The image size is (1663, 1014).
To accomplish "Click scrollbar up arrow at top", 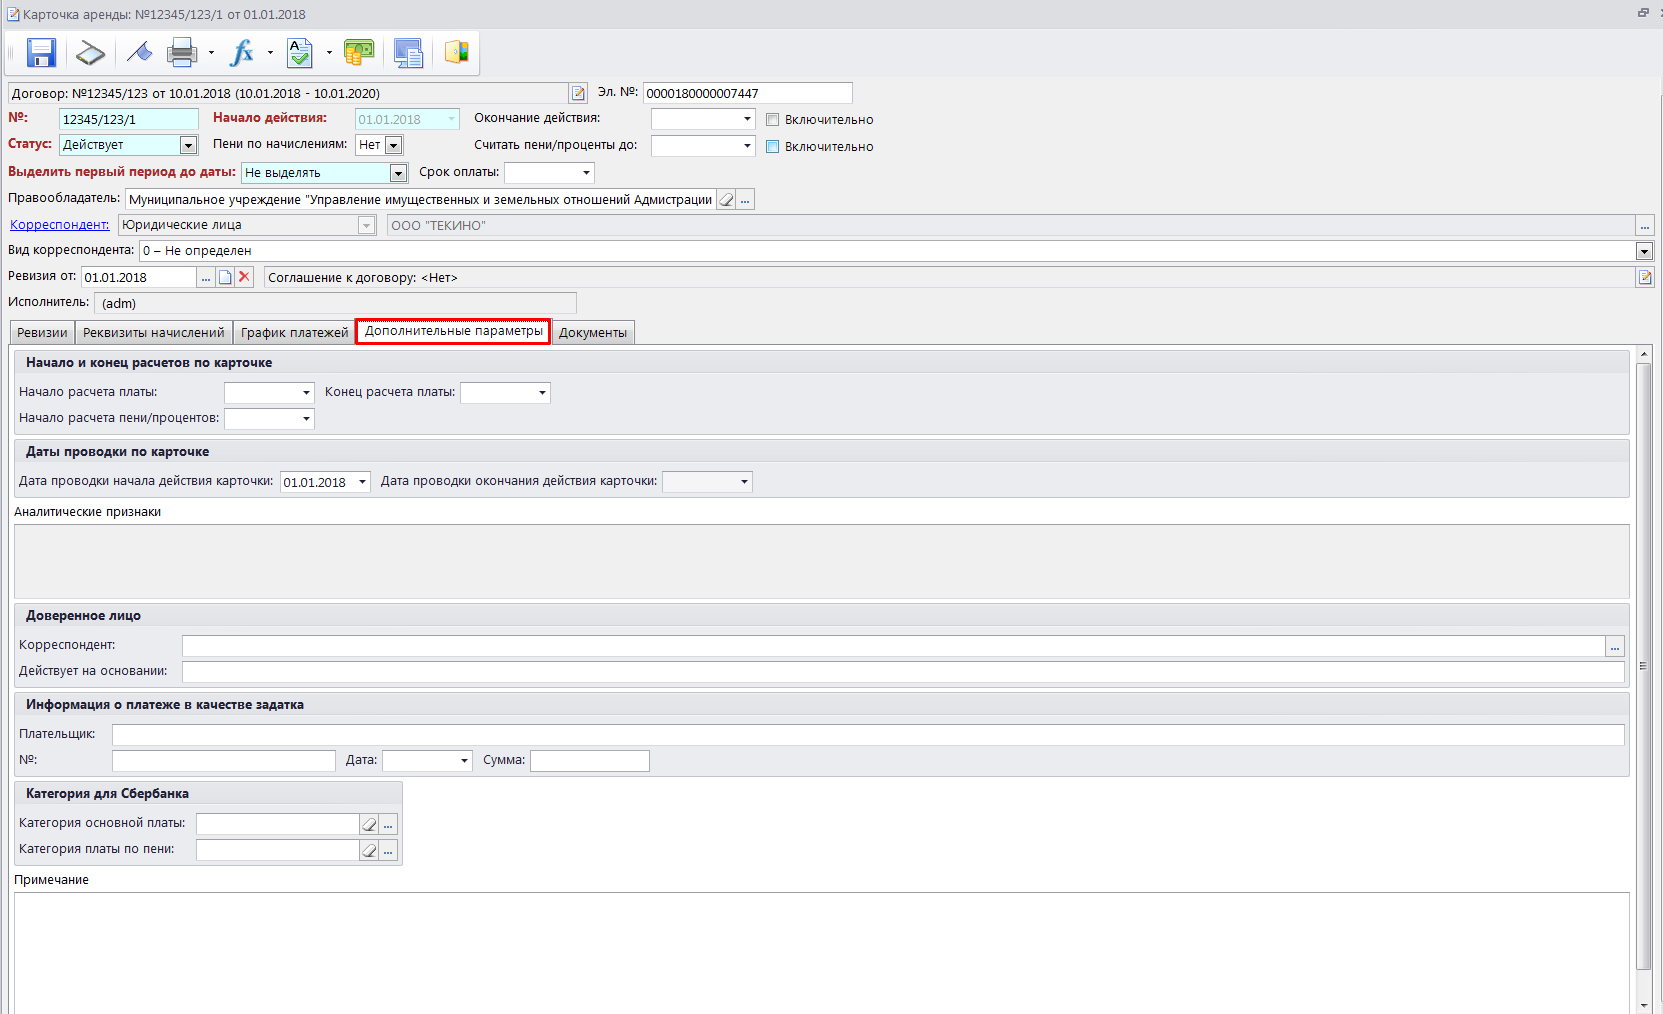I will 1644,354.
